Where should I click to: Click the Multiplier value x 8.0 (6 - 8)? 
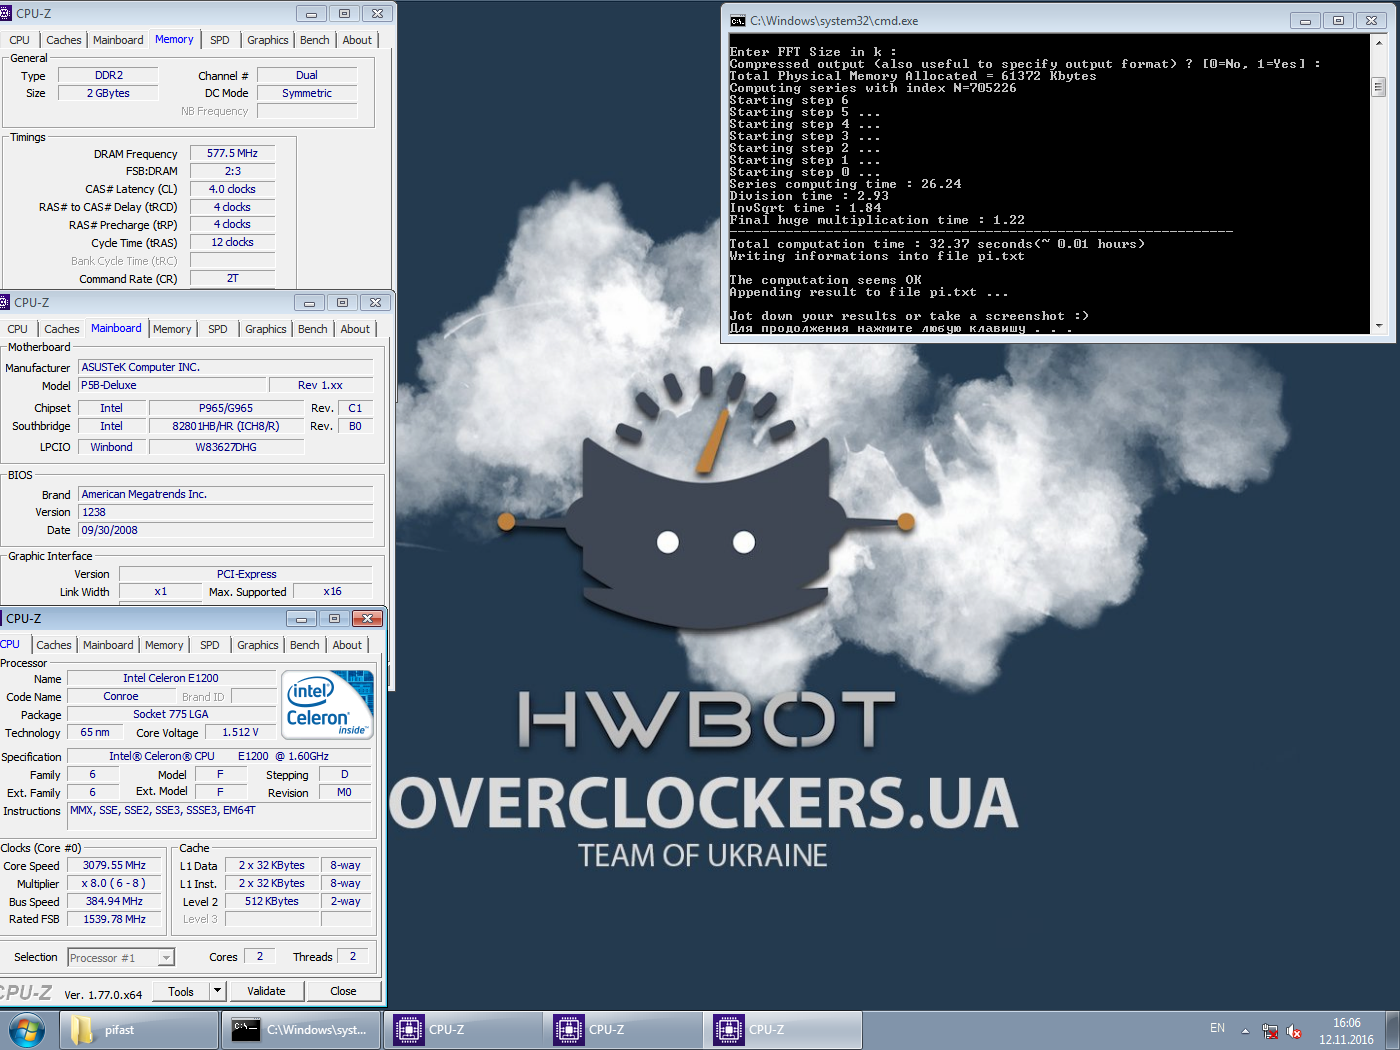[x=114, y=883]
